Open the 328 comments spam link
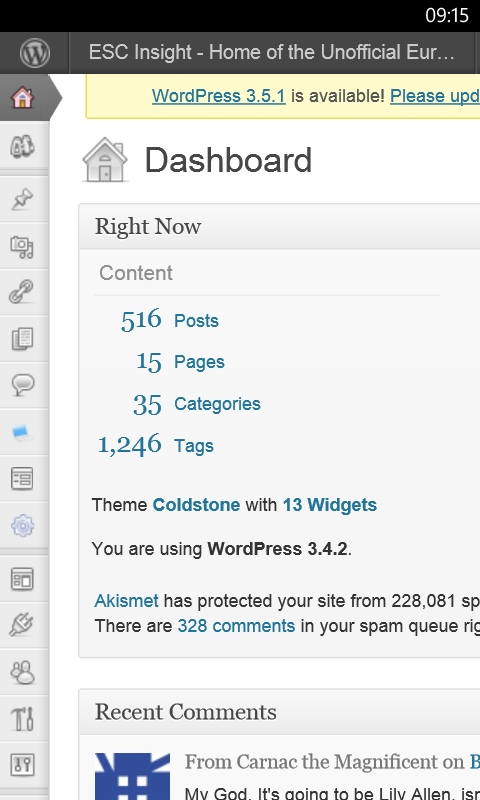 (x=236, y=626)
